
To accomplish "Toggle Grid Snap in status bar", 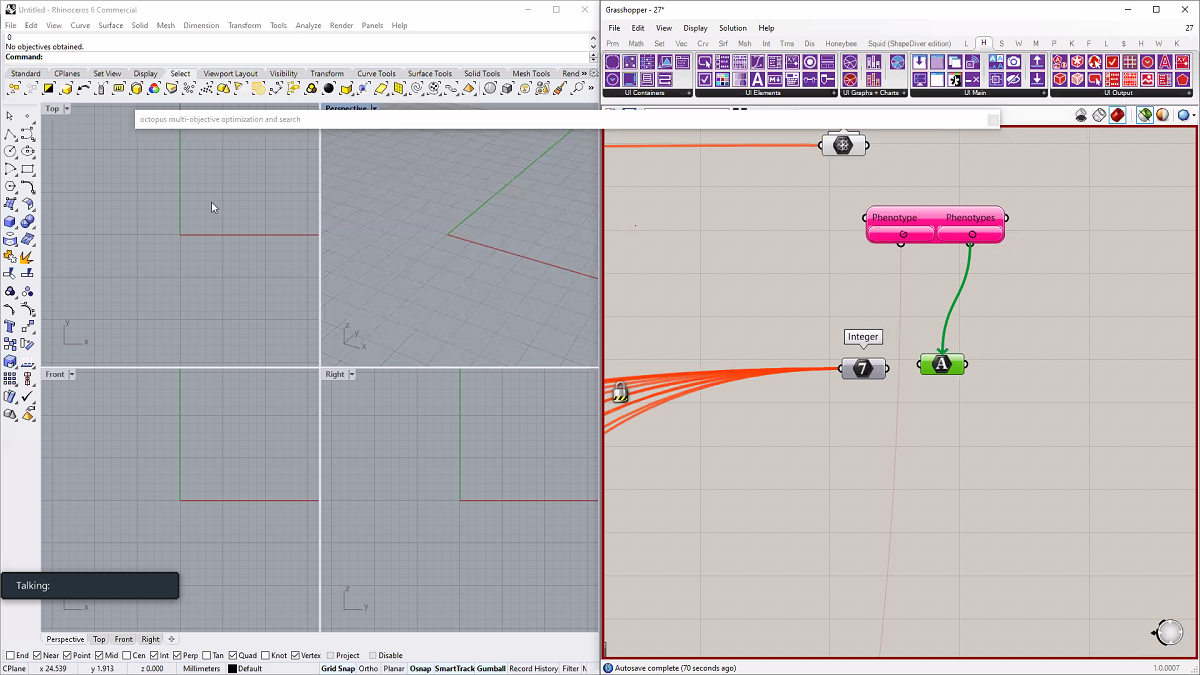I will (x=337, y=669).
